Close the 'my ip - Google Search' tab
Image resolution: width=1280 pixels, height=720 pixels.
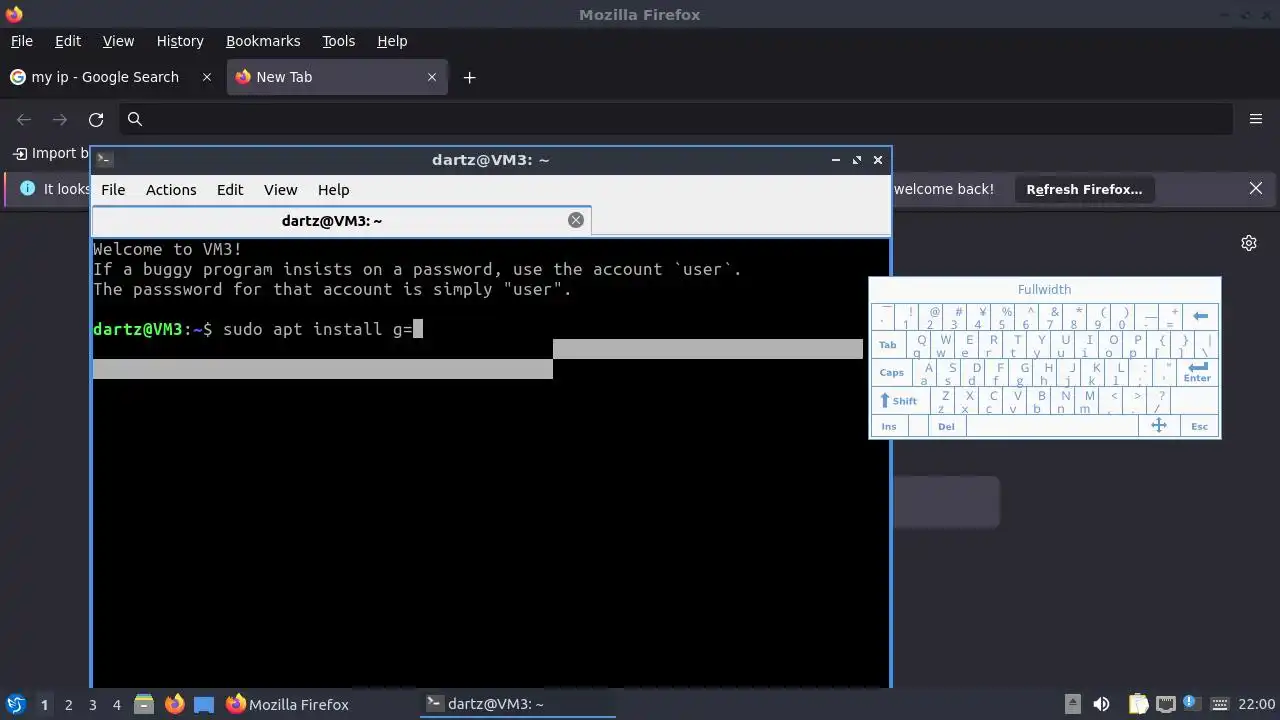(x=207, y=77)
